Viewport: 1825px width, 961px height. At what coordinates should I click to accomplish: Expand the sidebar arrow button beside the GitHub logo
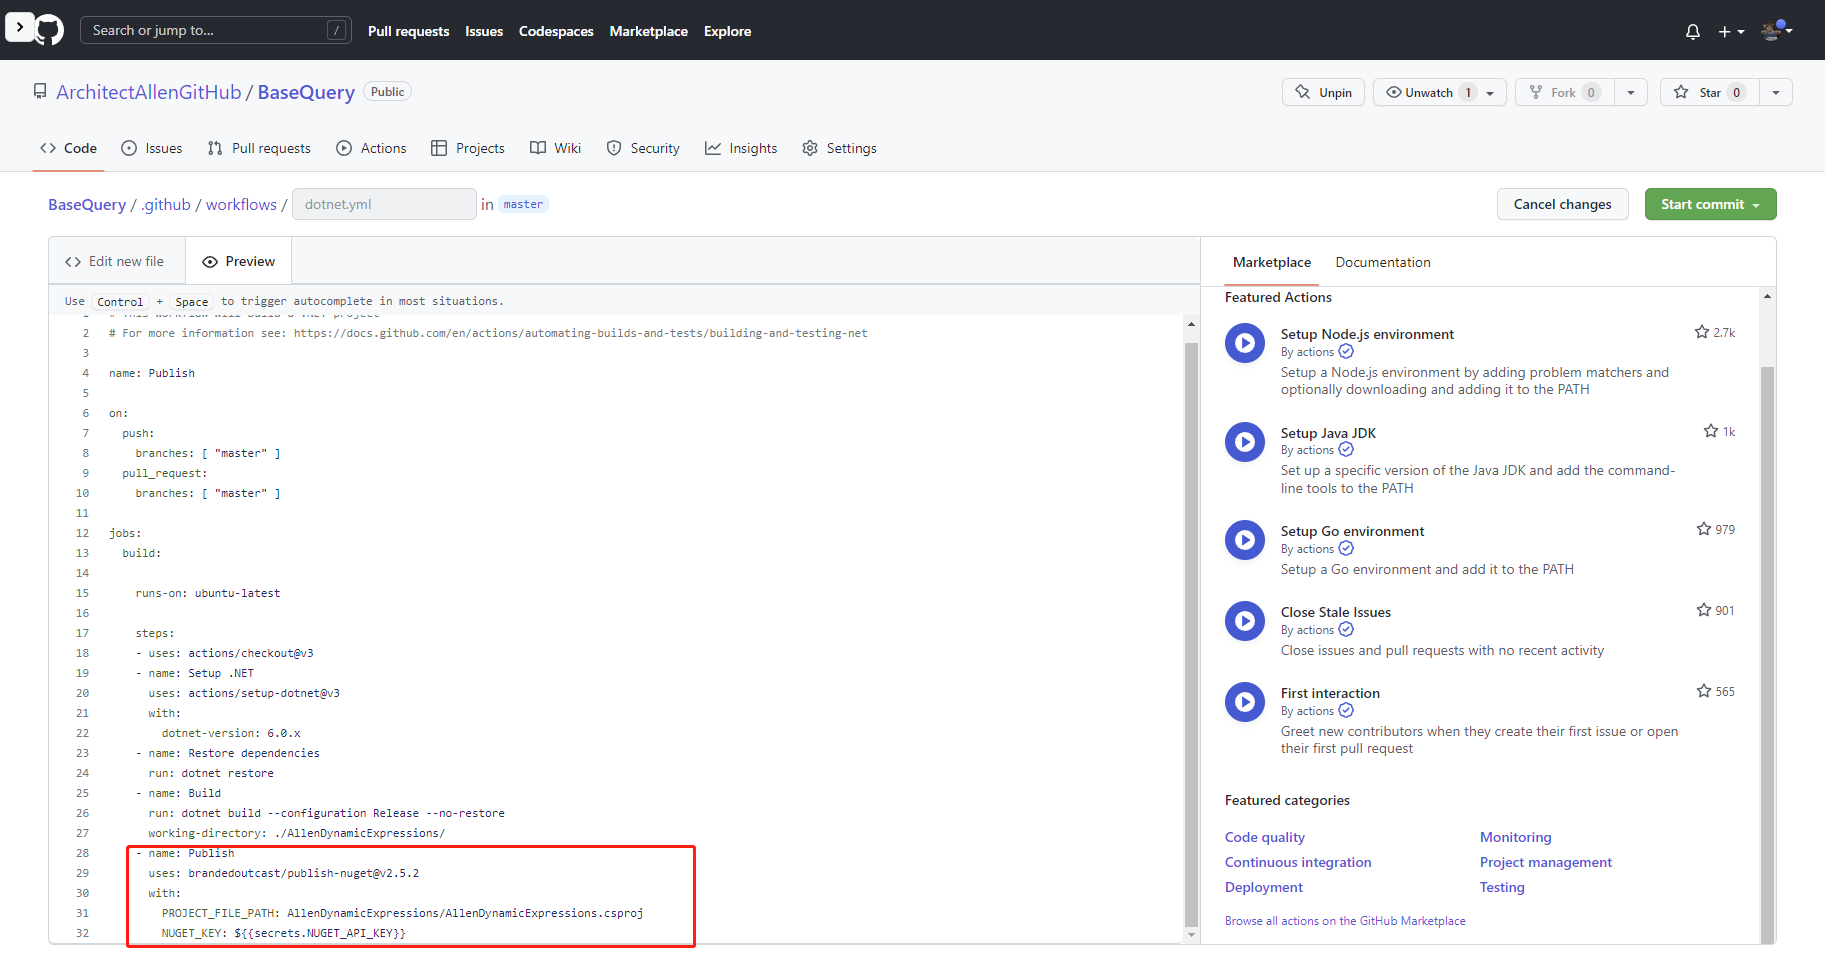coord(20,27)
